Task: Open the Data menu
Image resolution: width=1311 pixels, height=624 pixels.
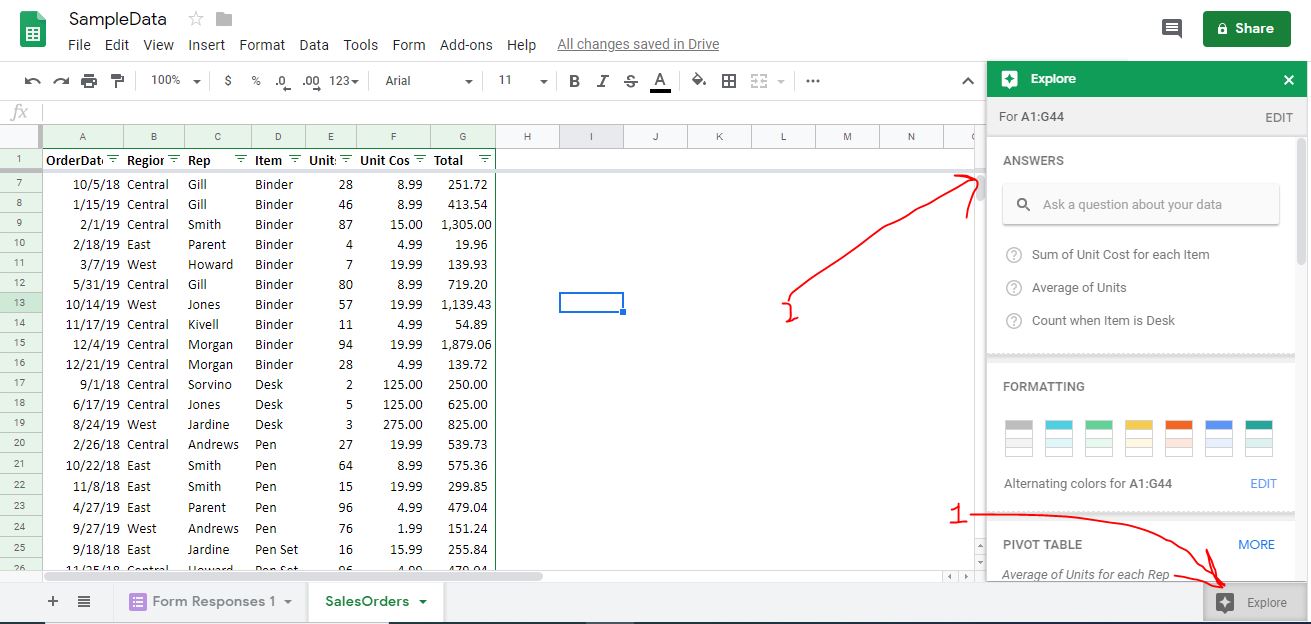Action: [x=313, y=45]
